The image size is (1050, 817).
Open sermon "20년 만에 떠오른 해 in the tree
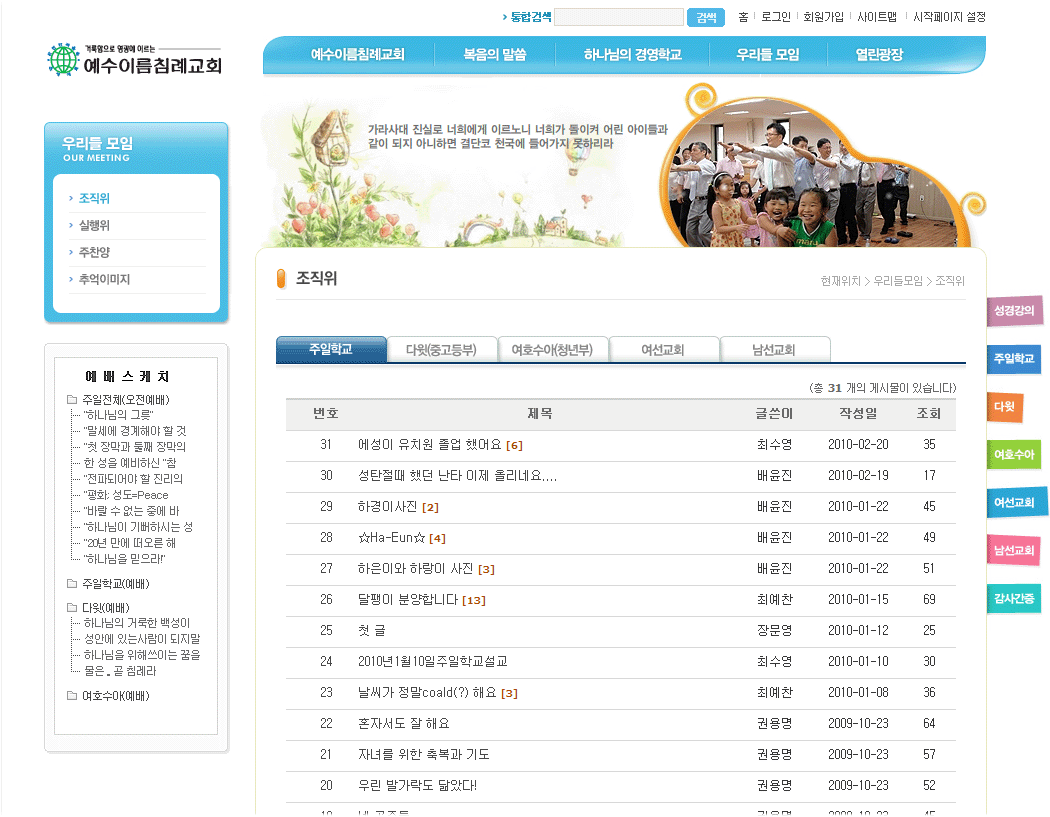tap(130, 543)
